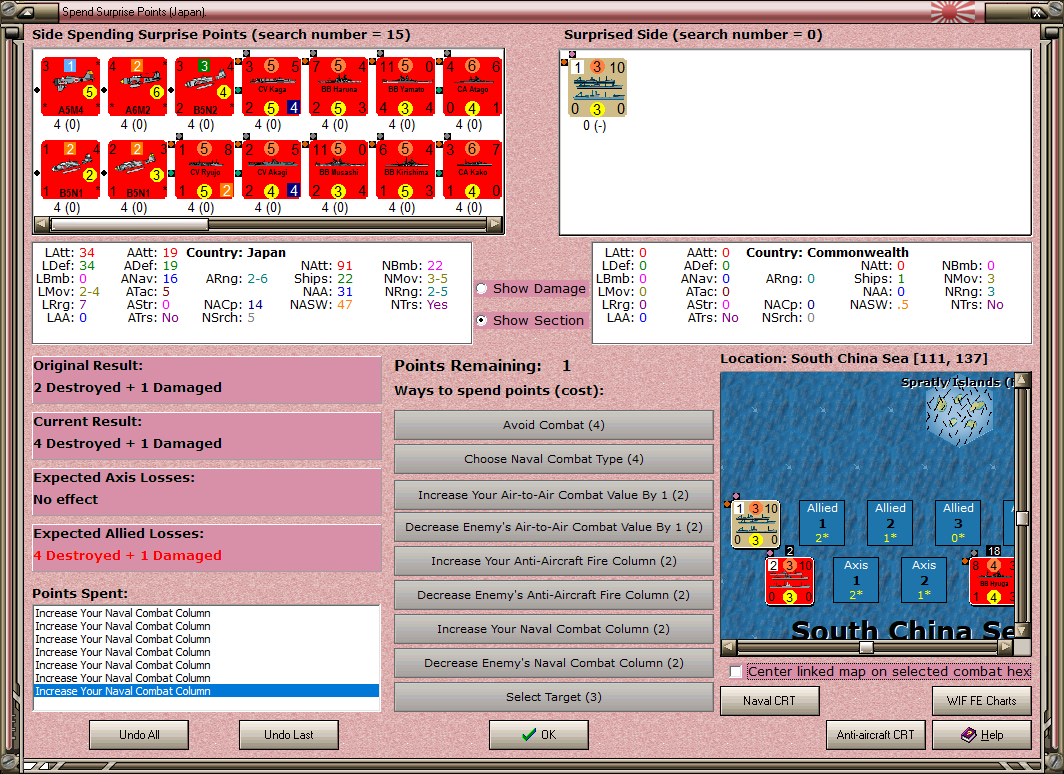1064x774 pixels.
Task: Open Help
Action: point(982,735)
